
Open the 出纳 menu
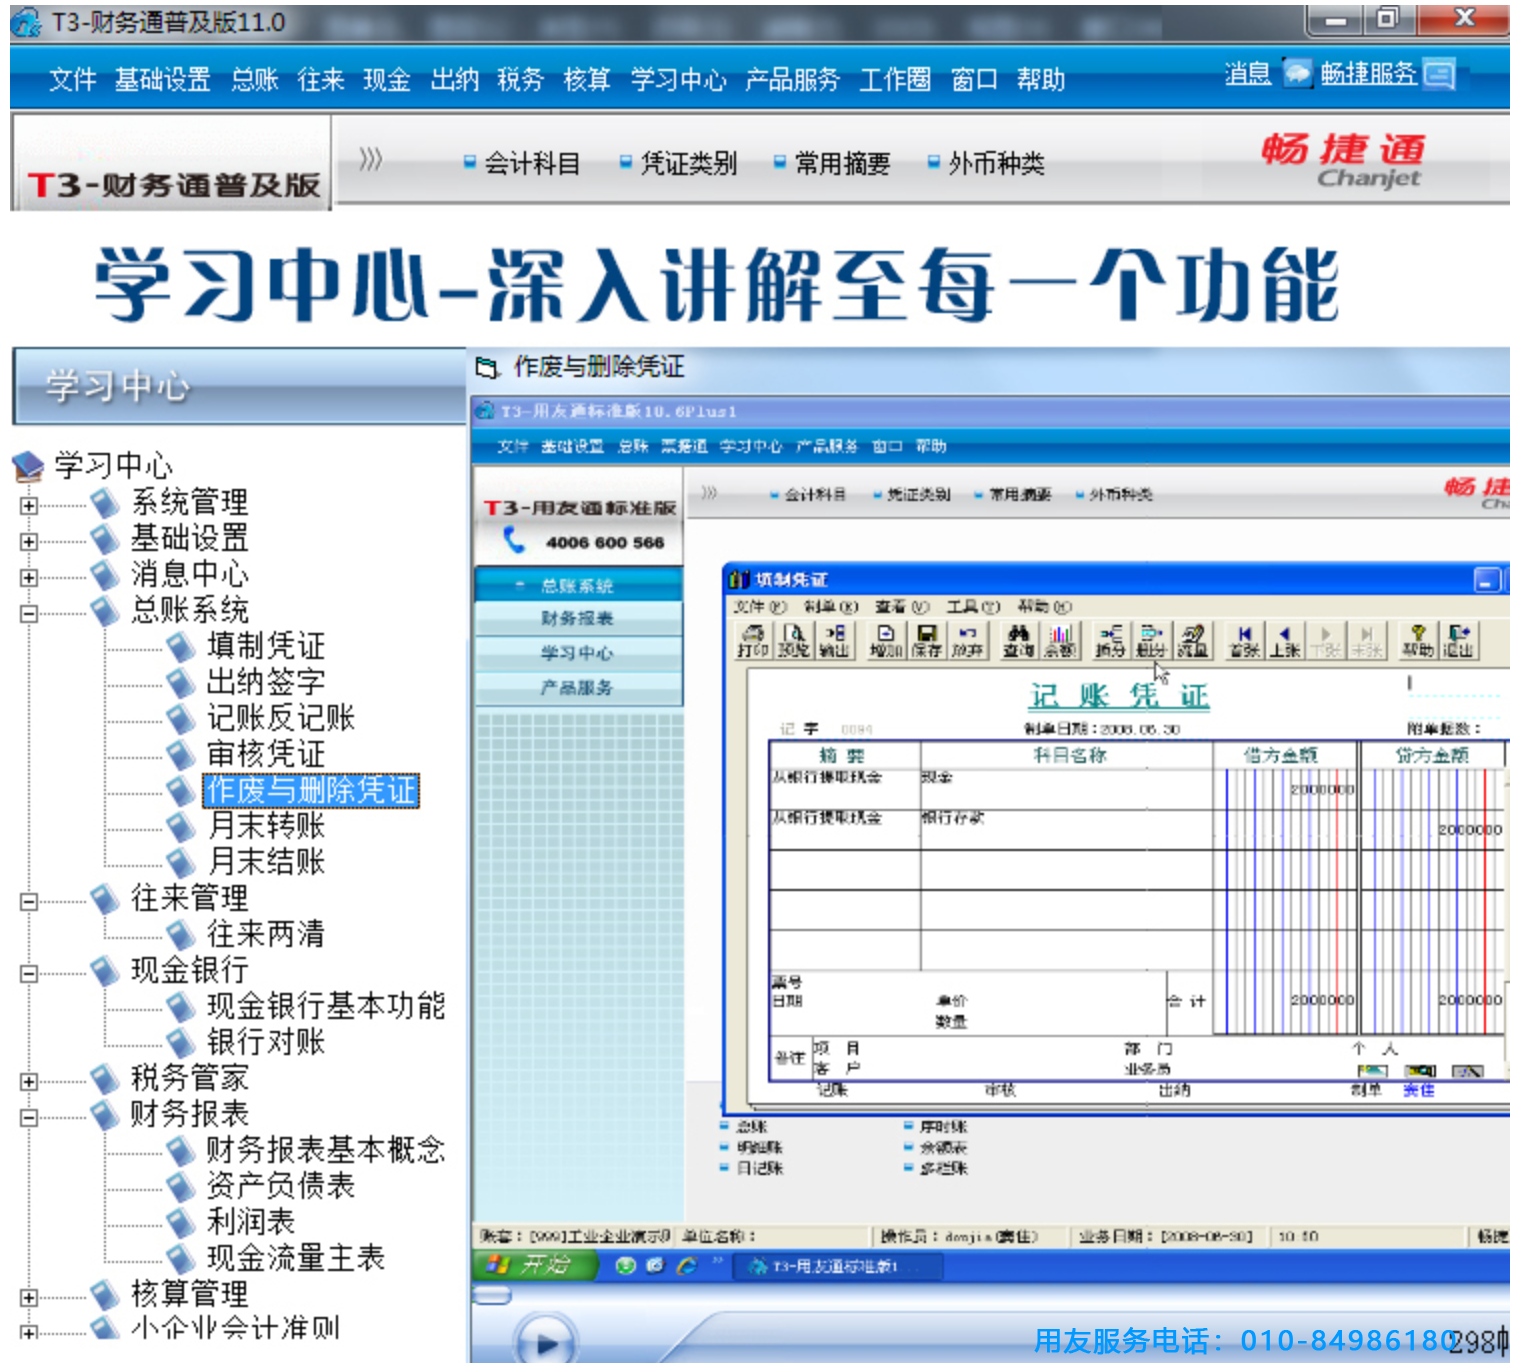point(455,79)
